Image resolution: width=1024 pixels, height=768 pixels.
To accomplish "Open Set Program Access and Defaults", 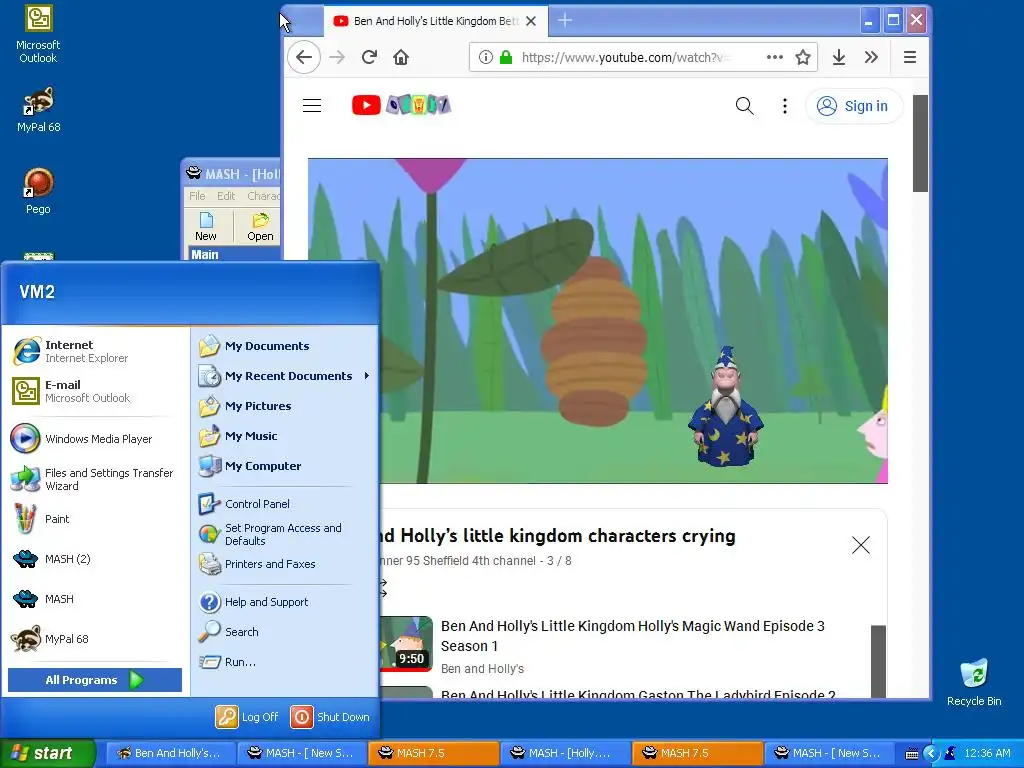I will pyautogui.click(x=284, y=534).
